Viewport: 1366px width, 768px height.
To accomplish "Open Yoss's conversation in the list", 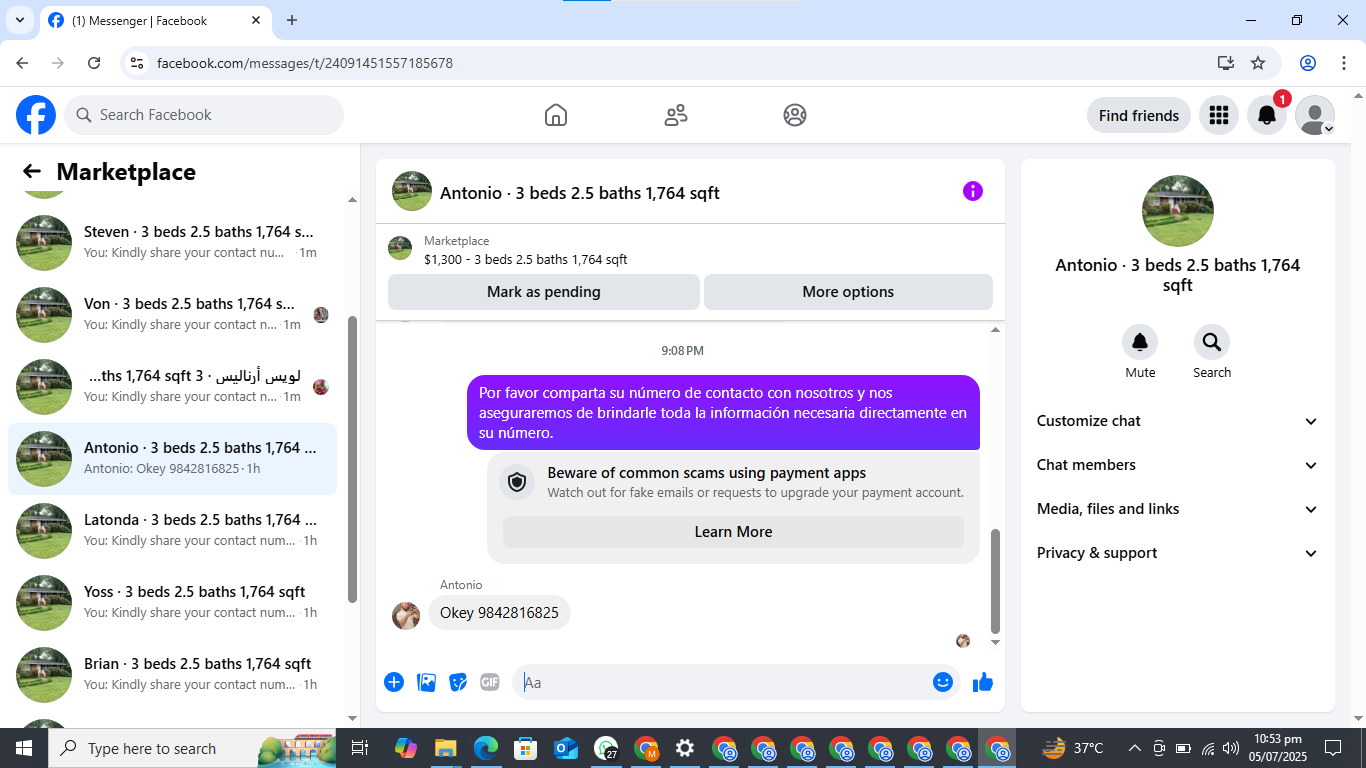I will (172, 602).
